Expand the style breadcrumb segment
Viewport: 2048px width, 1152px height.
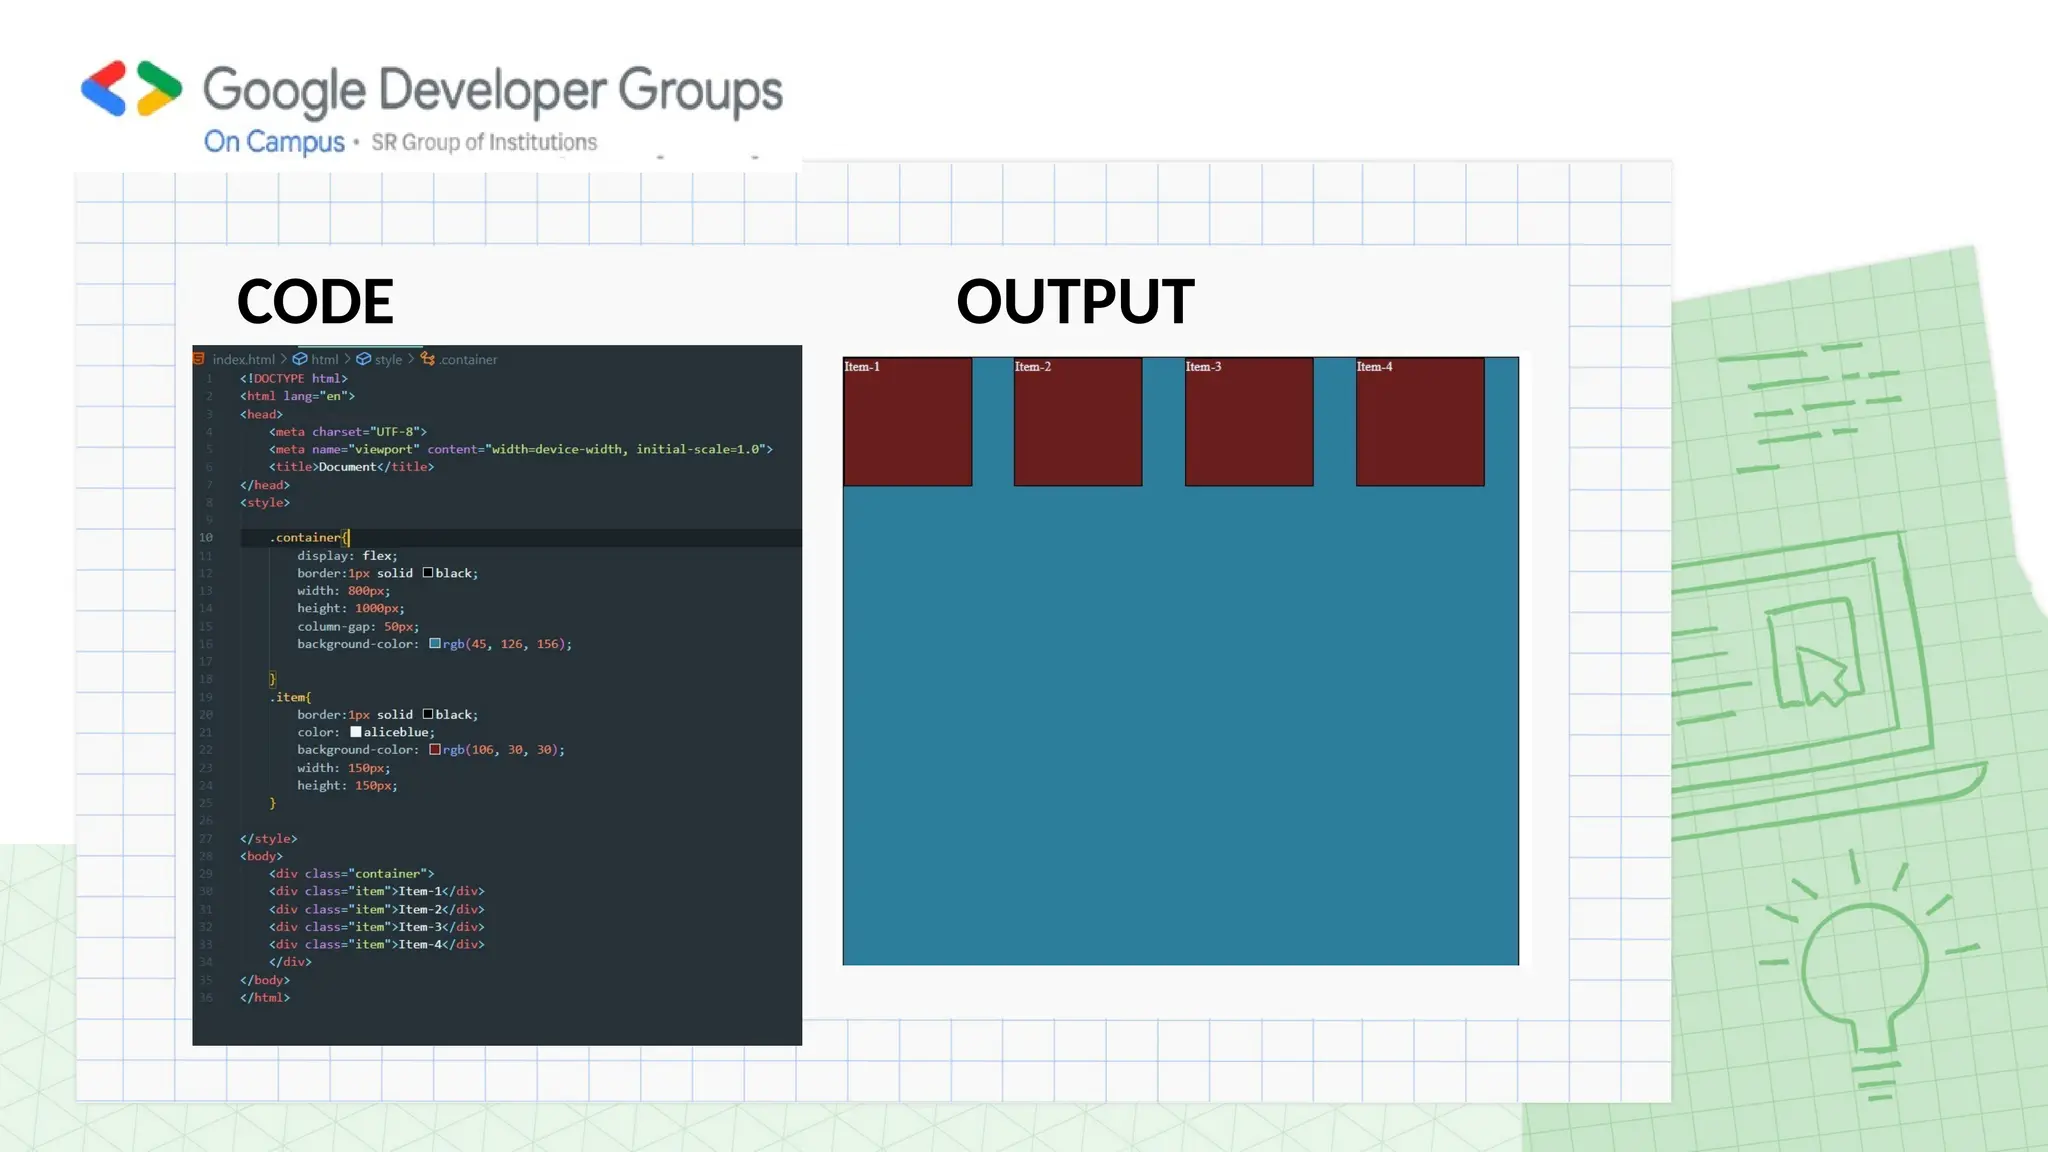pyautogui.click(x=388, y=360)
